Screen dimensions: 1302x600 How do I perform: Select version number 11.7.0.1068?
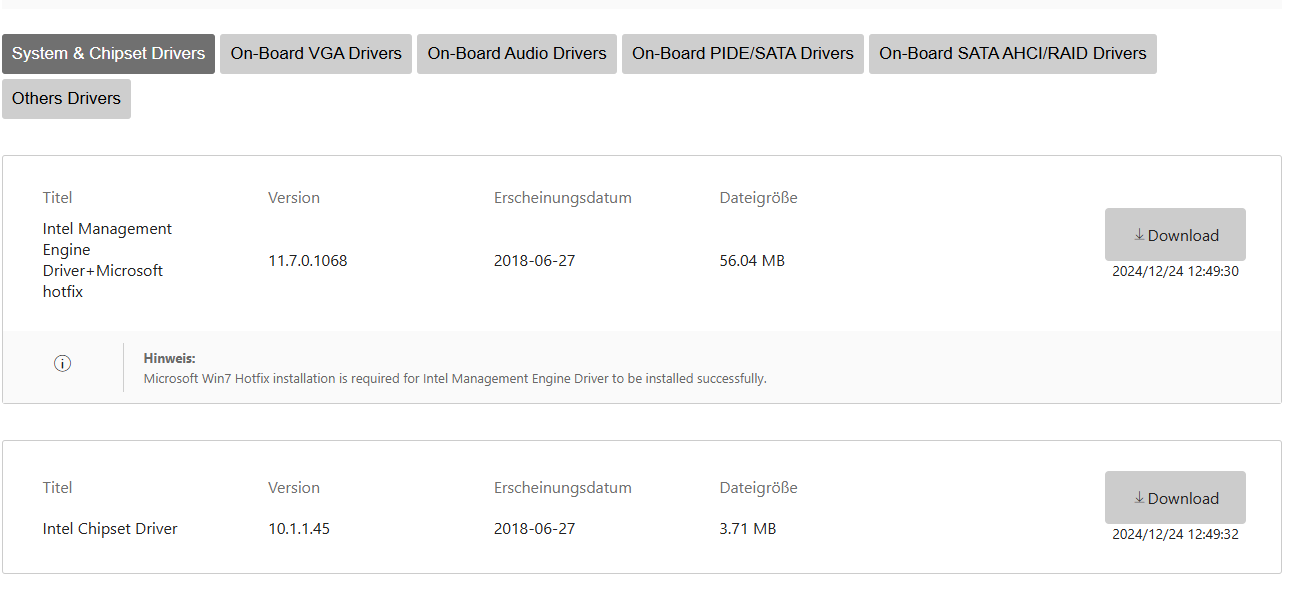pos(308,261)
